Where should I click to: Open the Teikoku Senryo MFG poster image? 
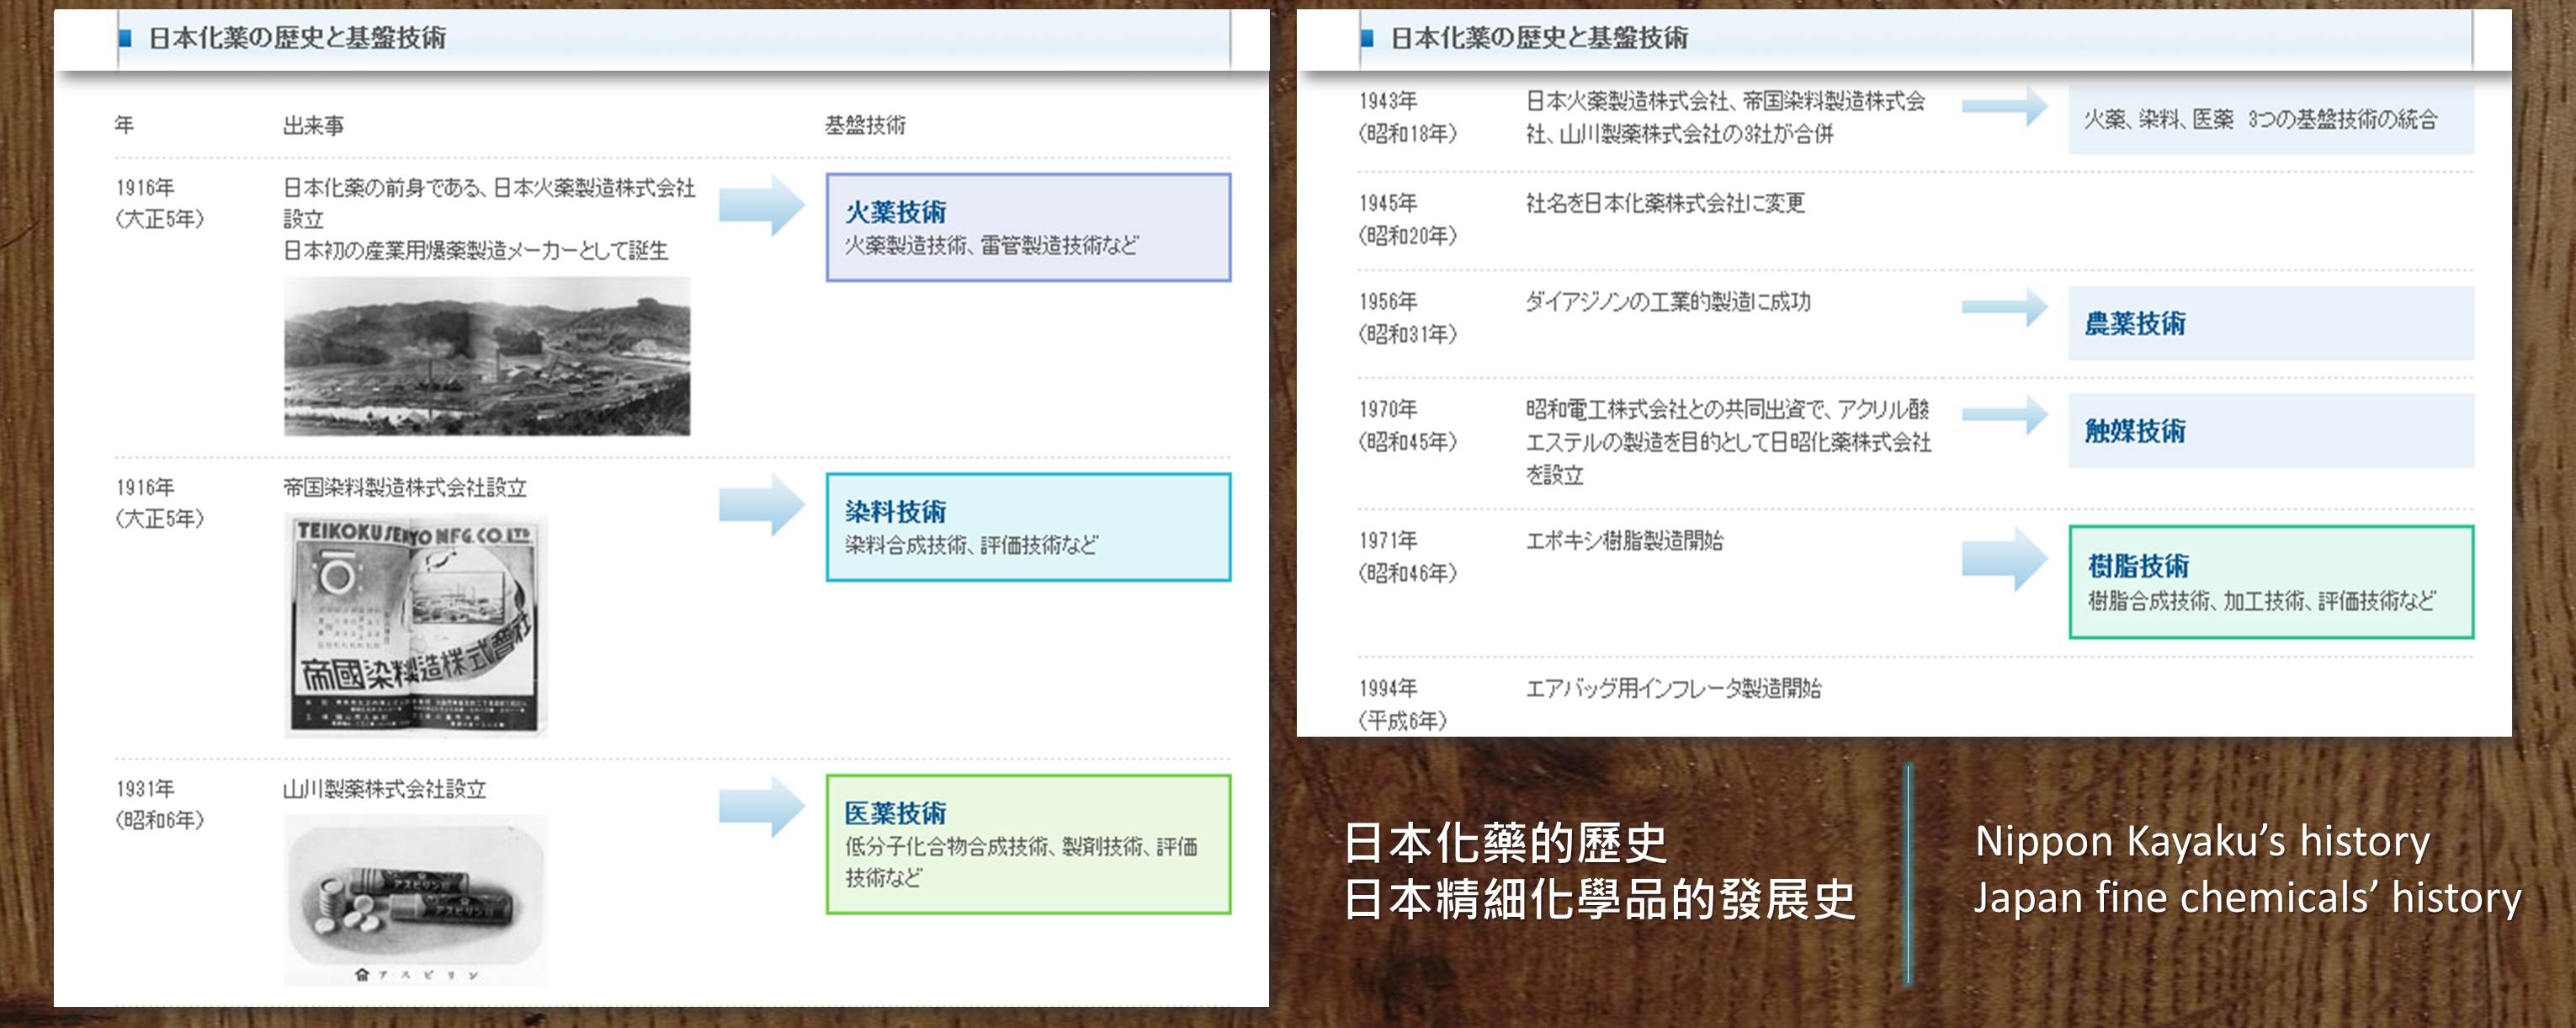pos(415,625)
